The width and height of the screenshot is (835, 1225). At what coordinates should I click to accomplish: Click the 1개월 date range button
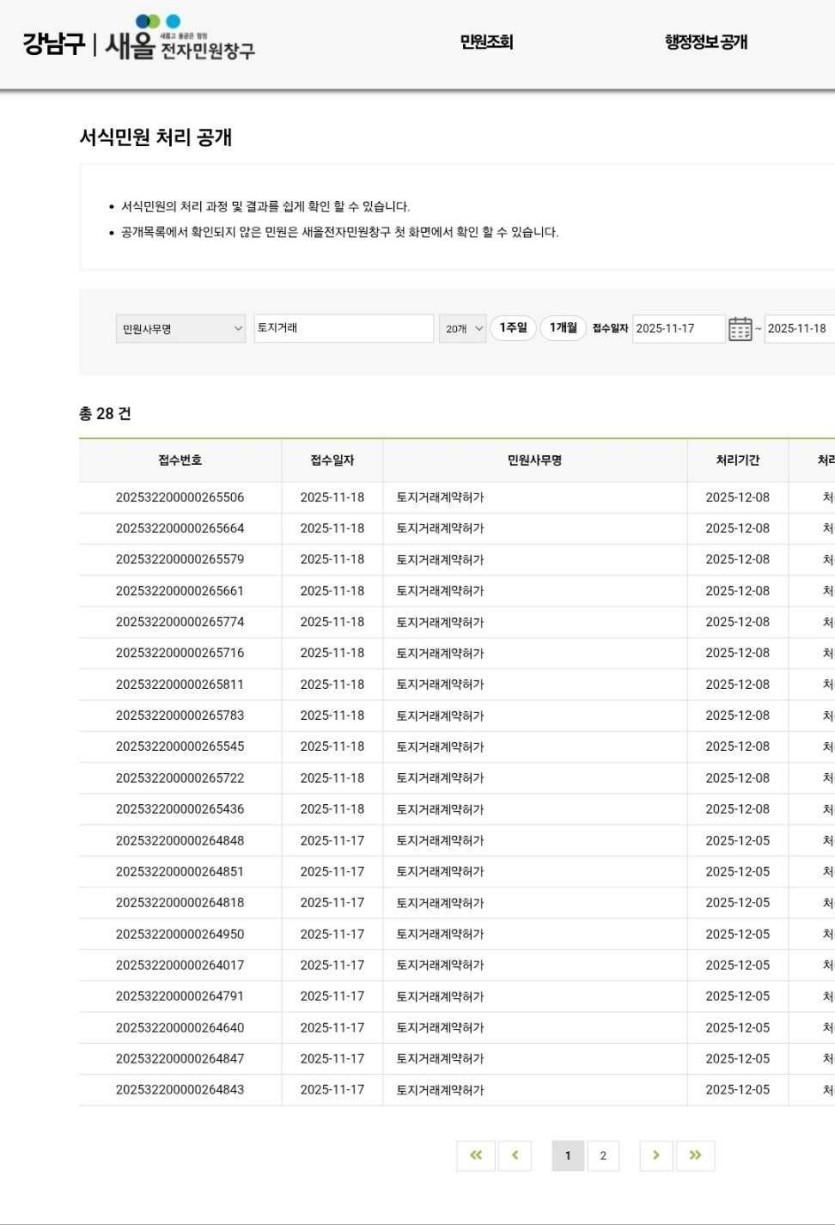(x=563, y=328)
